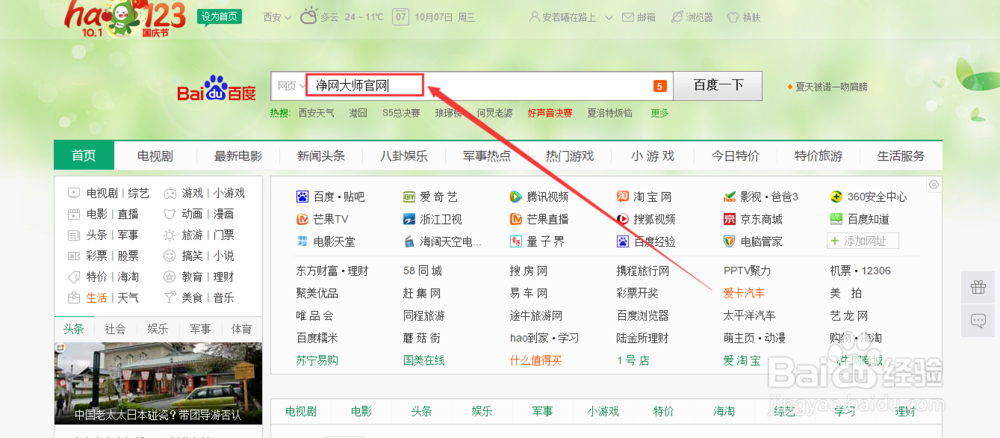The image size is (1000, 438).
Task: Open the news photo thumbnail
Action: (158, 383)
